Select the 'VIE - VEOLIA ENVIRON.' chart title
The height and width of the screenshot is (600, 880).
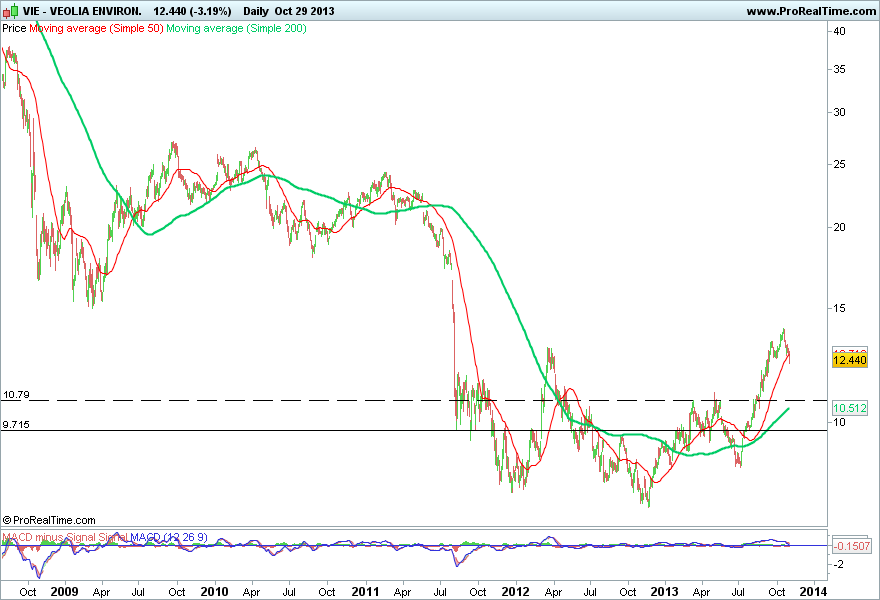coord(82,11)
